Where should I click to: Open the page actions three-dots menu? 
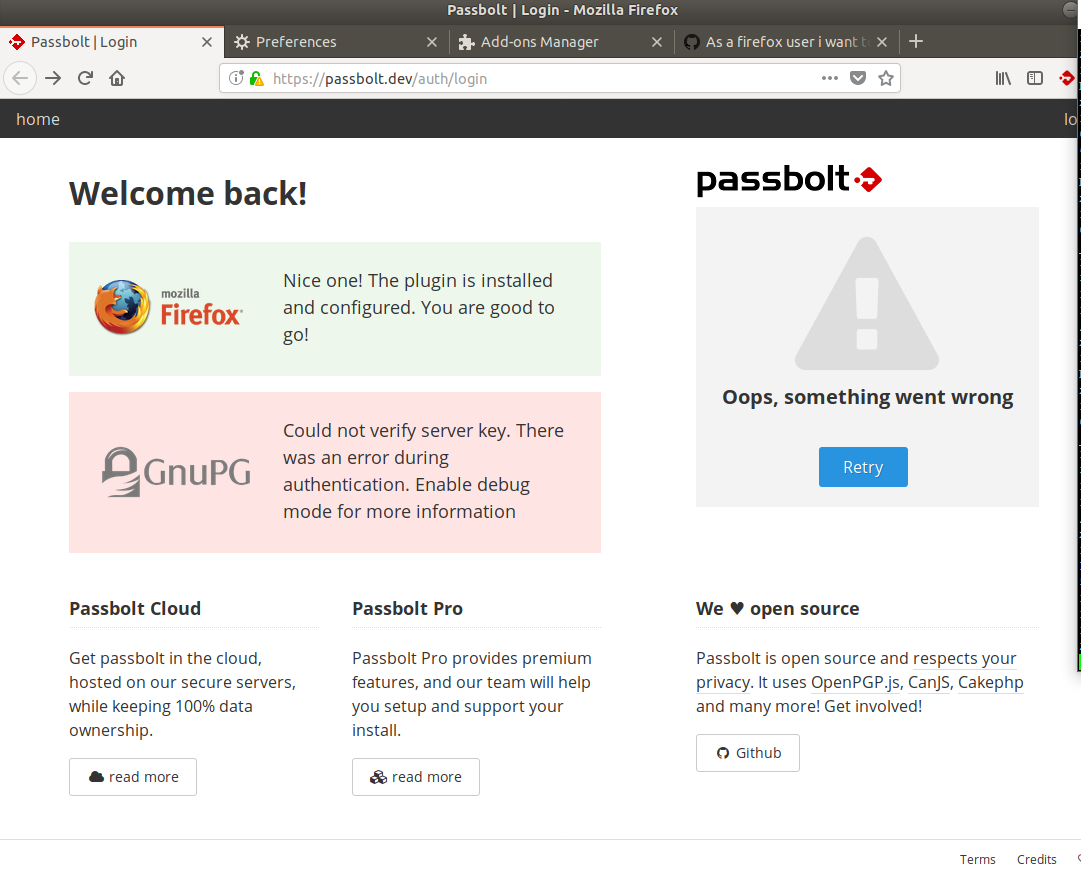[829, 78]
